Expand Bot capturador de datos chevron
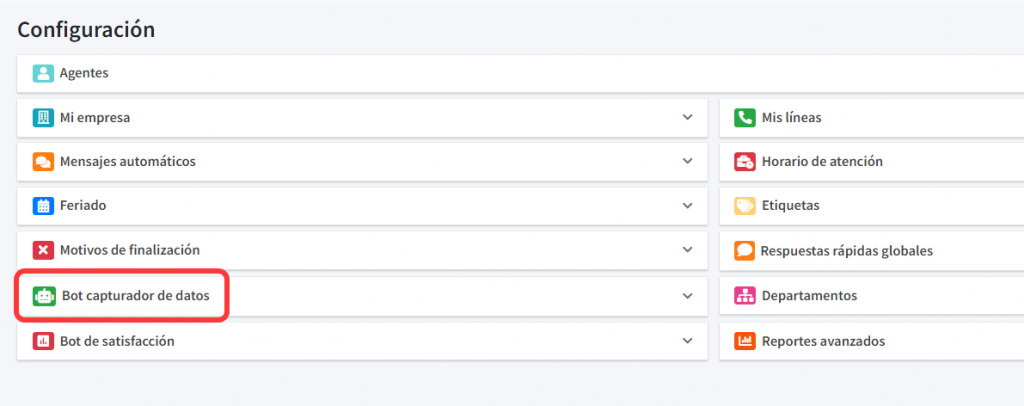 pyautogui.click(x=687, y=296)
